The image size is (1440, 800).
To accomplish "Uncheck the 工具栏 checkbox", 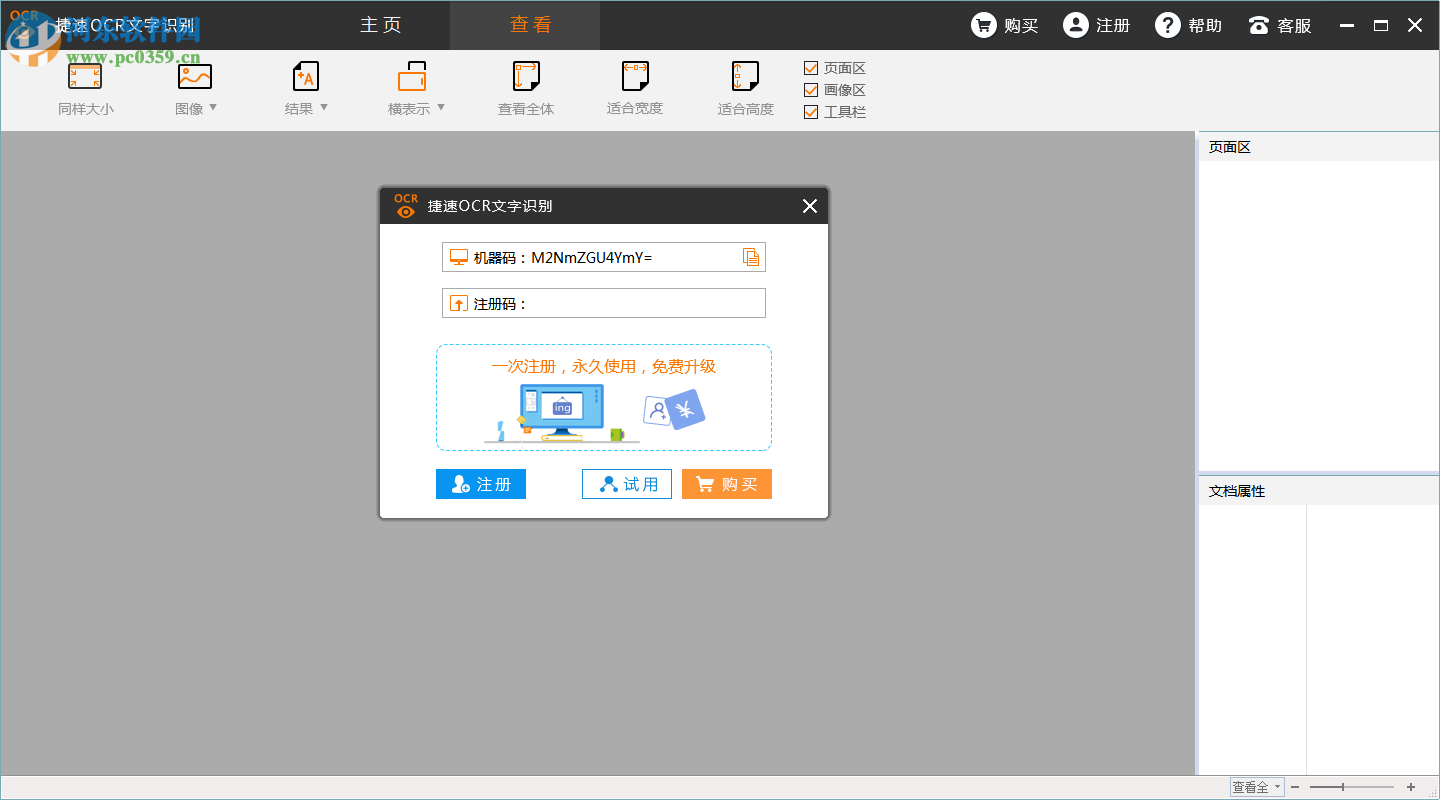I will click(x=811, y=112).
